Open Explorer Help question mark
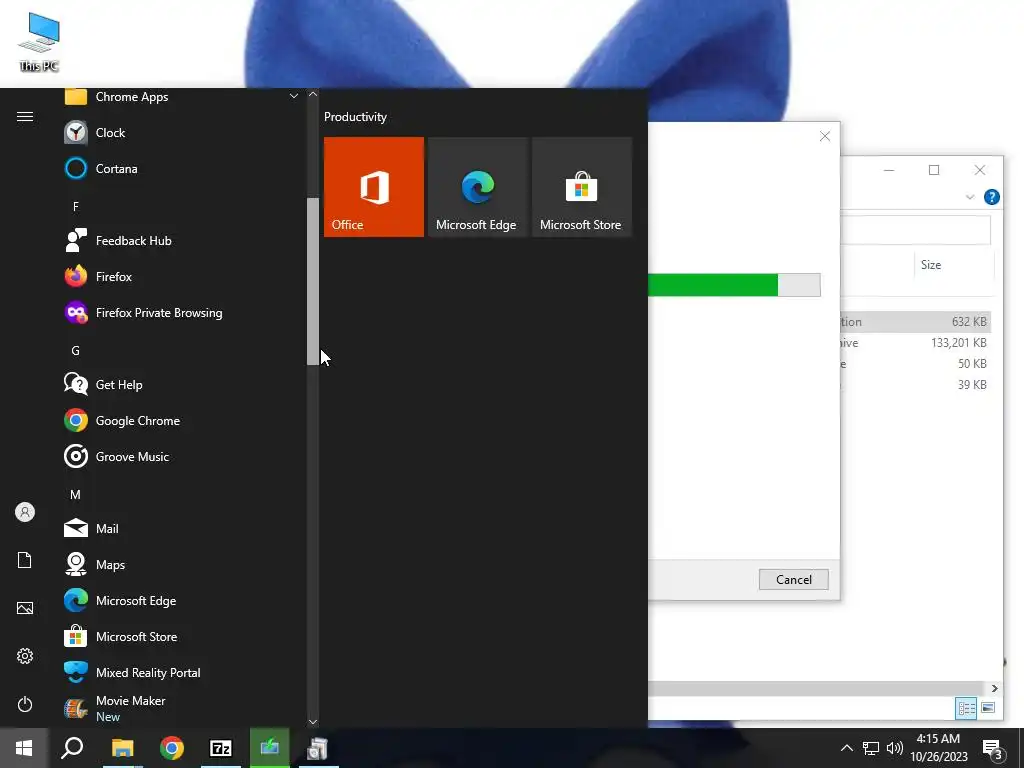The height and width of the screenshot is (768, 1024). point(991,197)
